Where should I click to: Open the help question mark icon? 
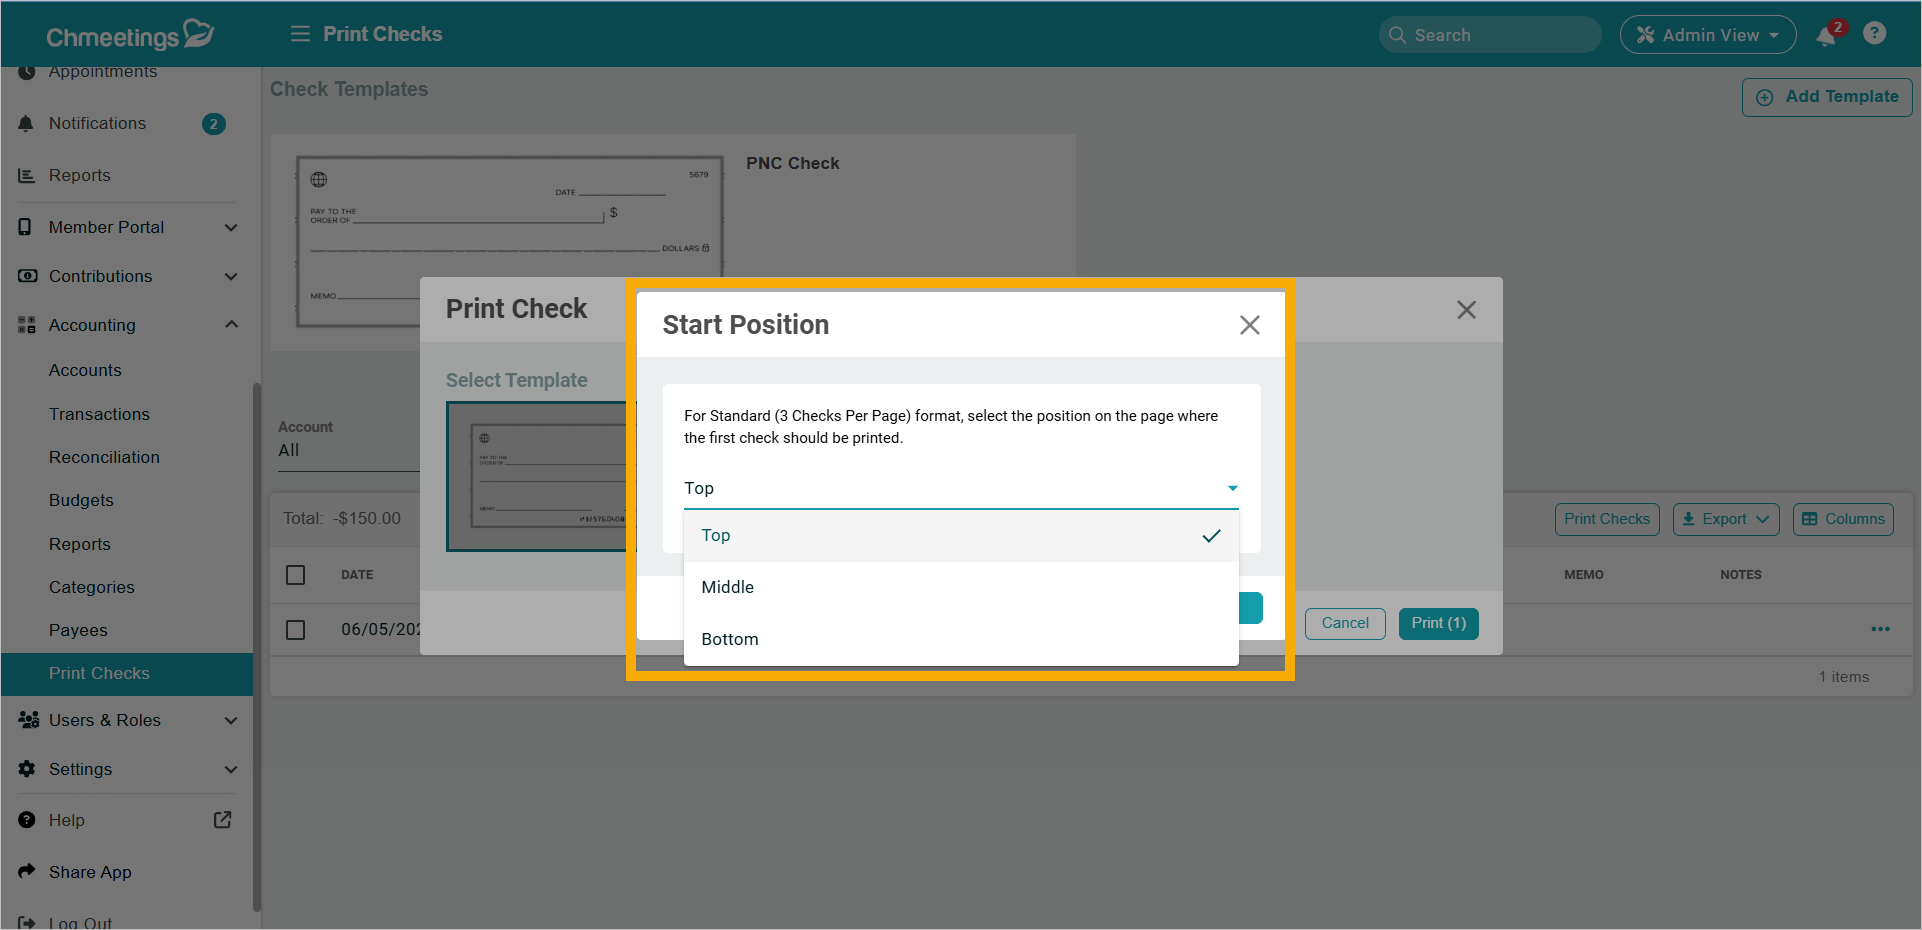[x=1875, y=34]
